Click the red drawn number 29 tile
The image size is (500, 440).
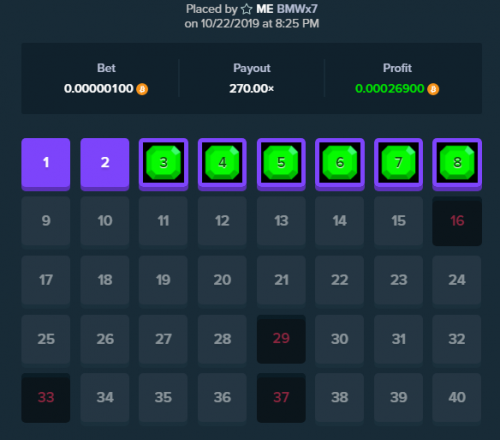(281, 339)
